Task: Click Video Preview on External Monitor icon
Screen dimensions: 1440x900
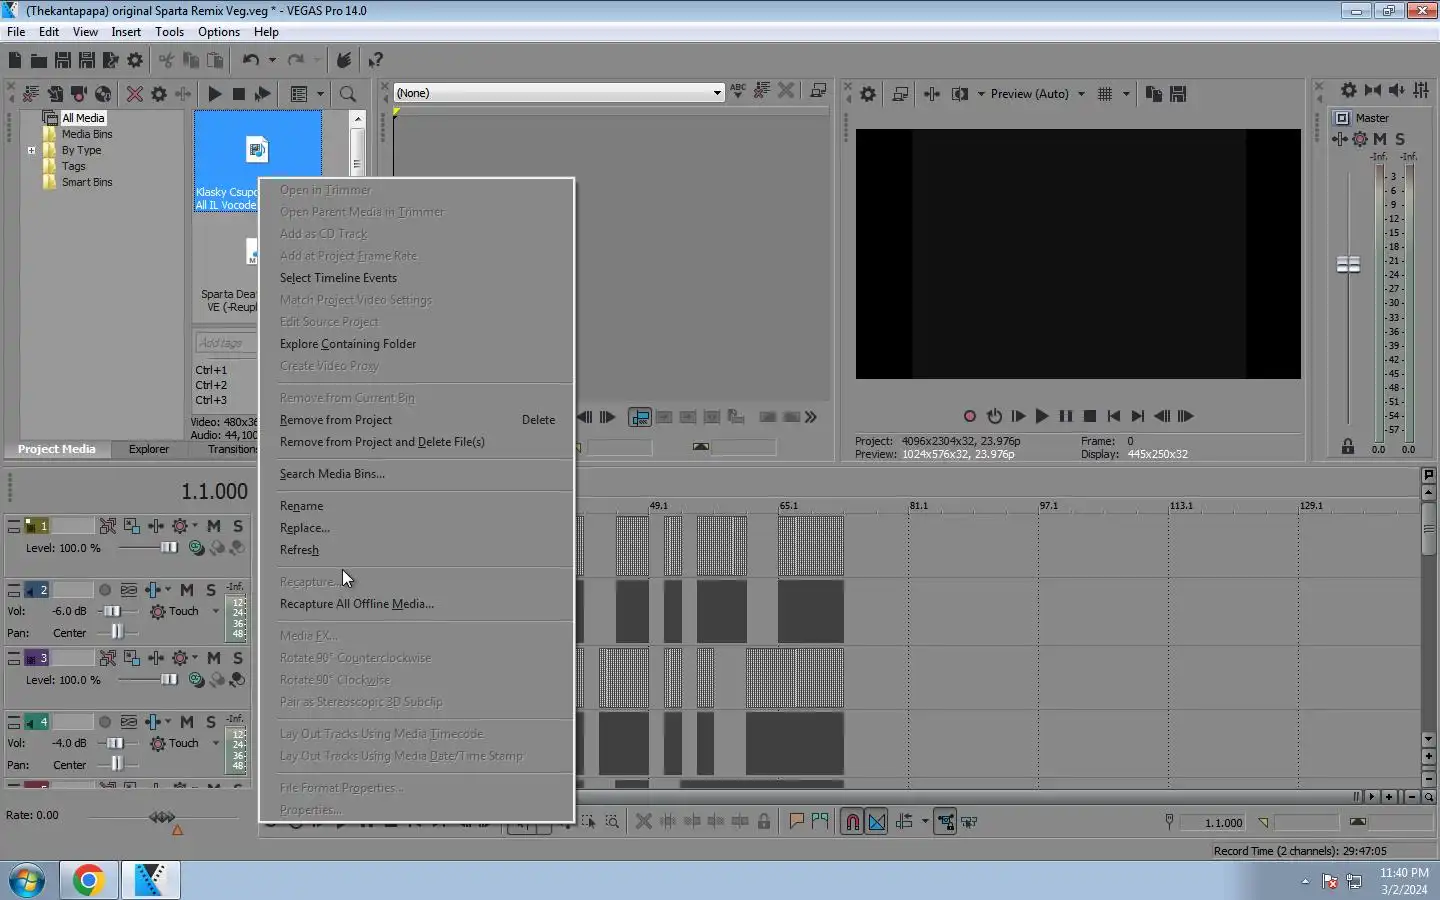Action: pyautogui.click(x=900, y=94)
